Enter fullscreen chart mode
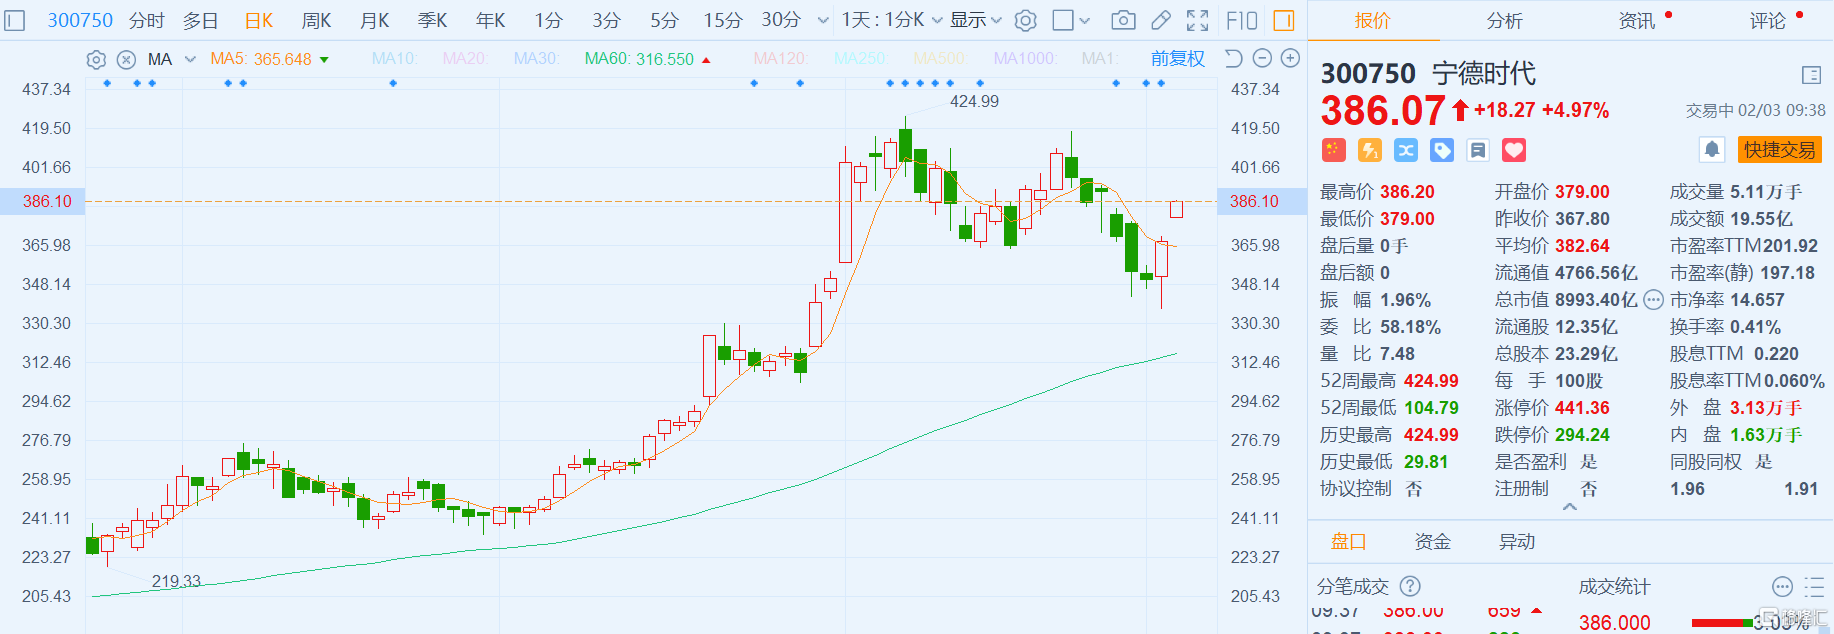Image resolution: width=1834 pixels, height=634 pixels. click(x=1197, y=20)
